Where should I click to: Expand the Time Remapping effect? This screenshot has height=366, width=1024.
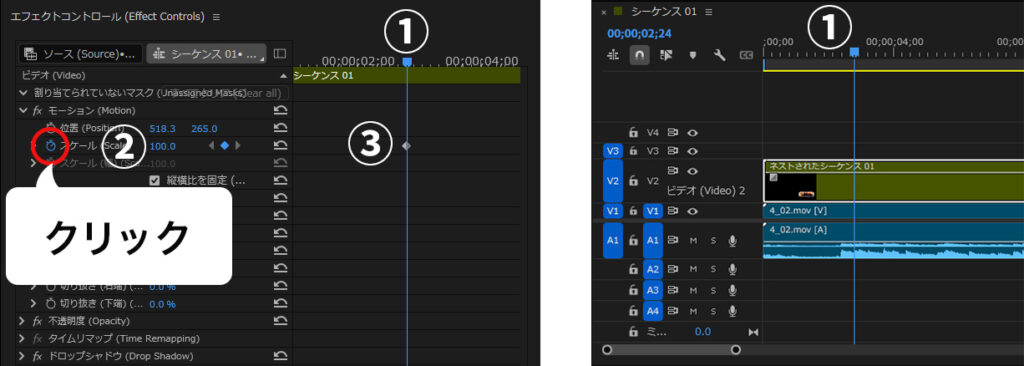[x=22, y=339]
